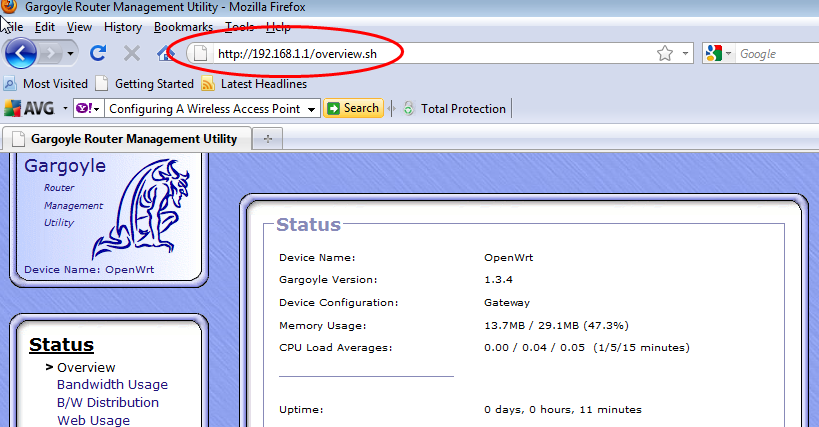Open the Google search engine selector icon
Viewport: 819px width, 427px height.
click(718, 53)
